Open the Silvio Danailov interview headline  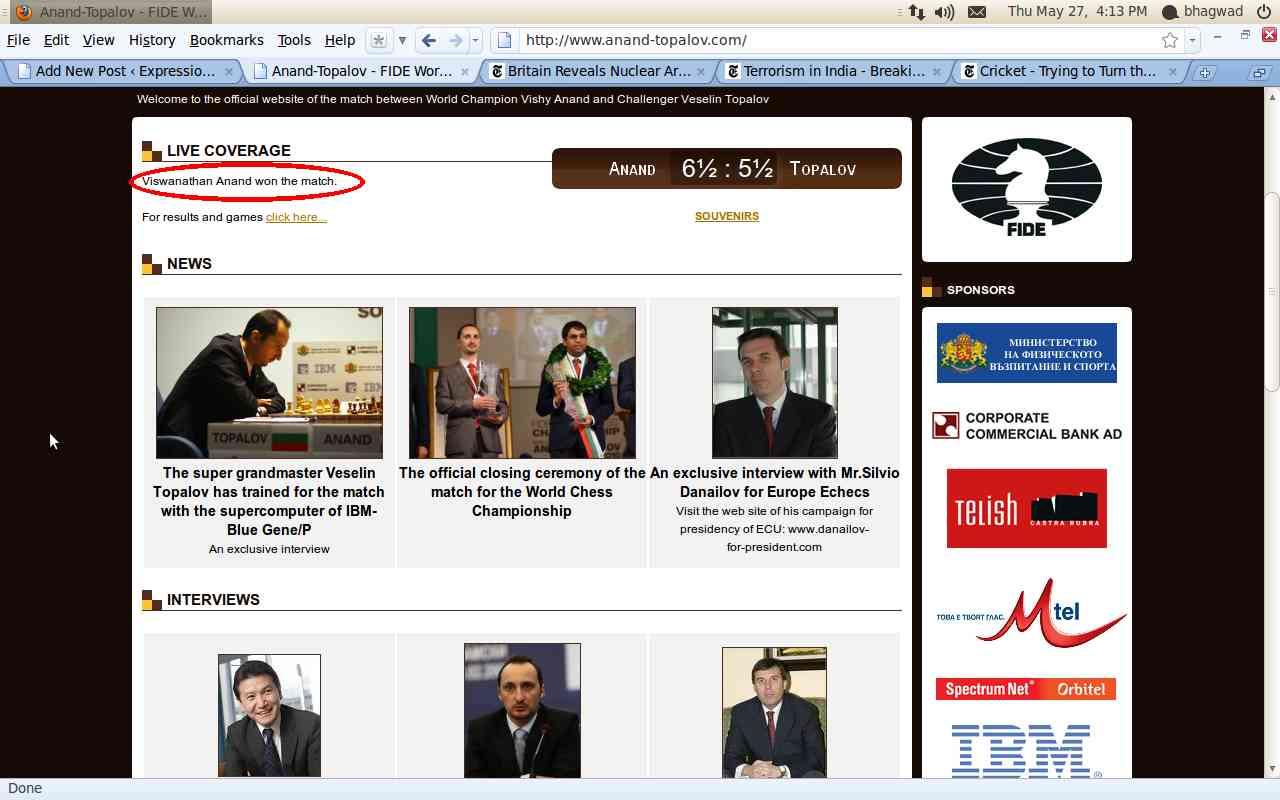(775, 482)
